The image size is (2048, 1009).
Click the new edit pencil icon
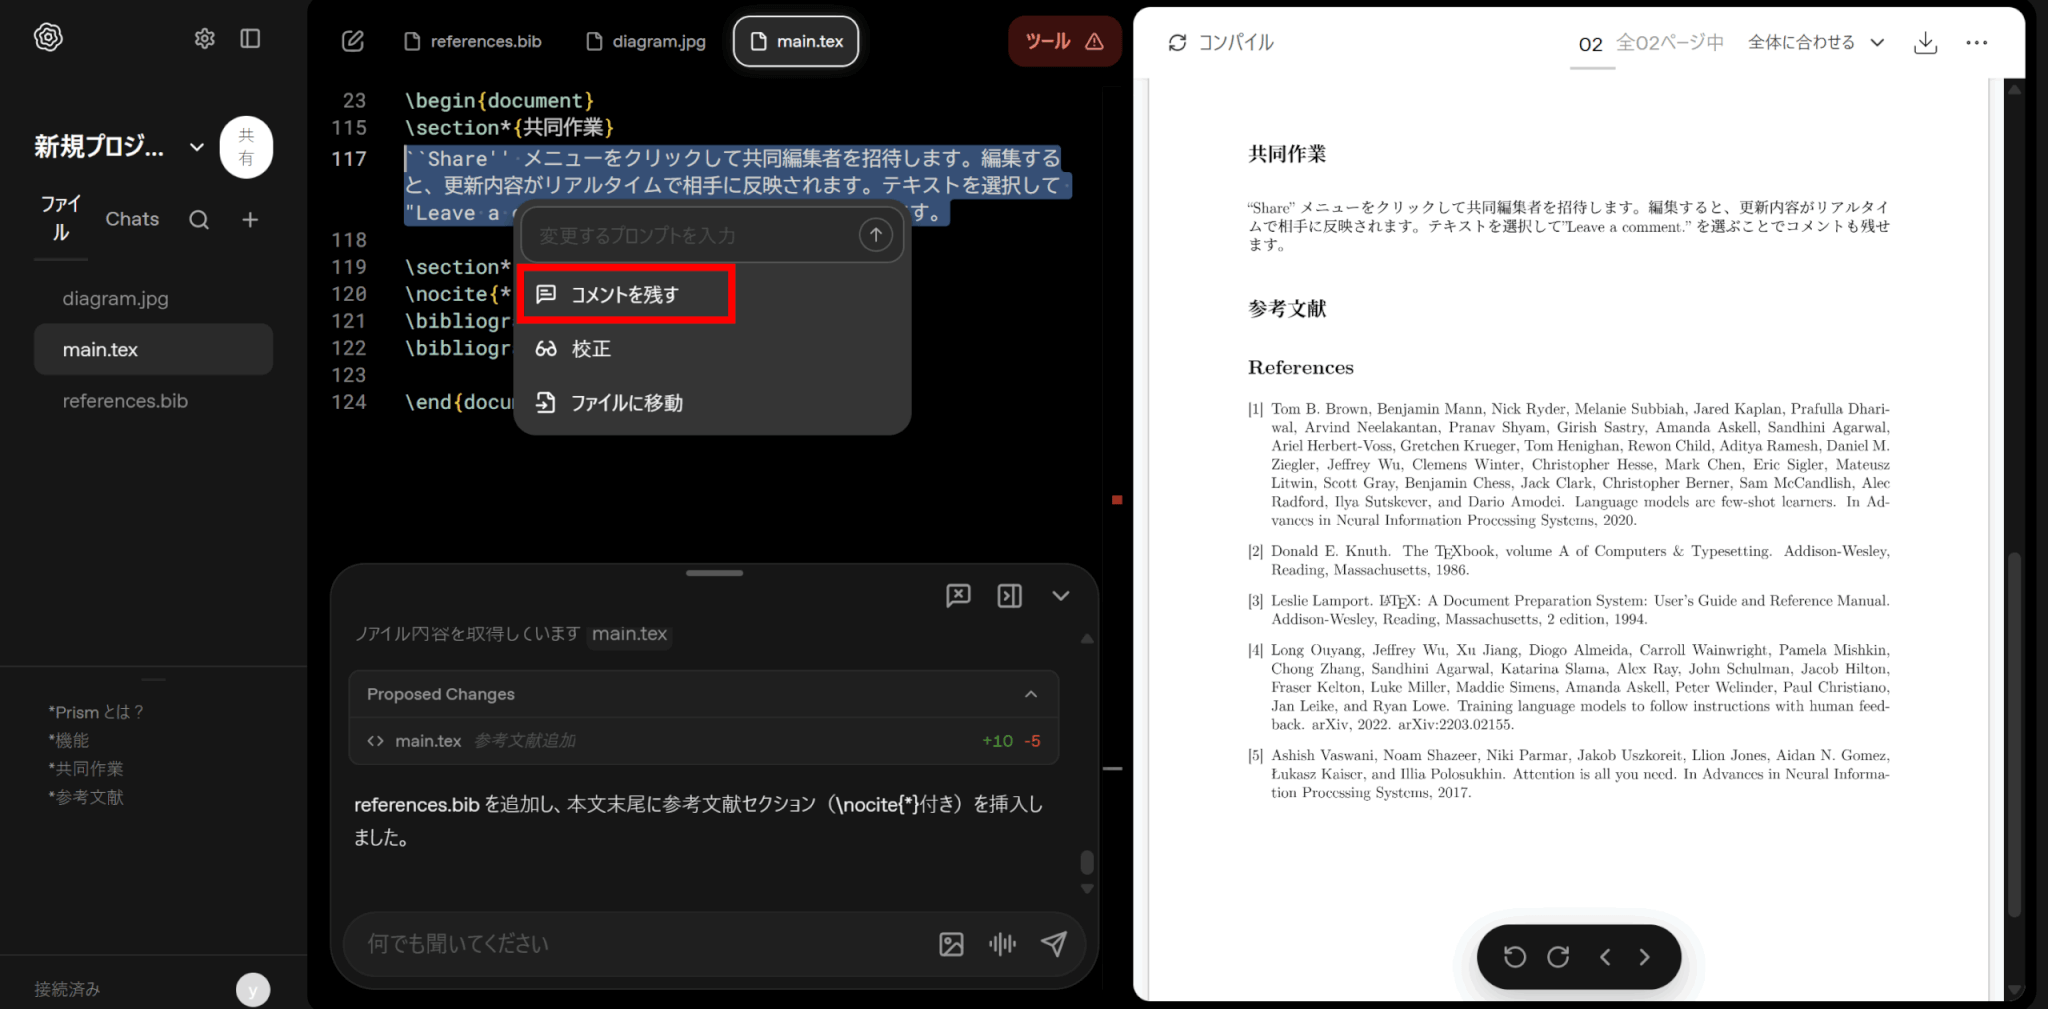click(352, 41)
